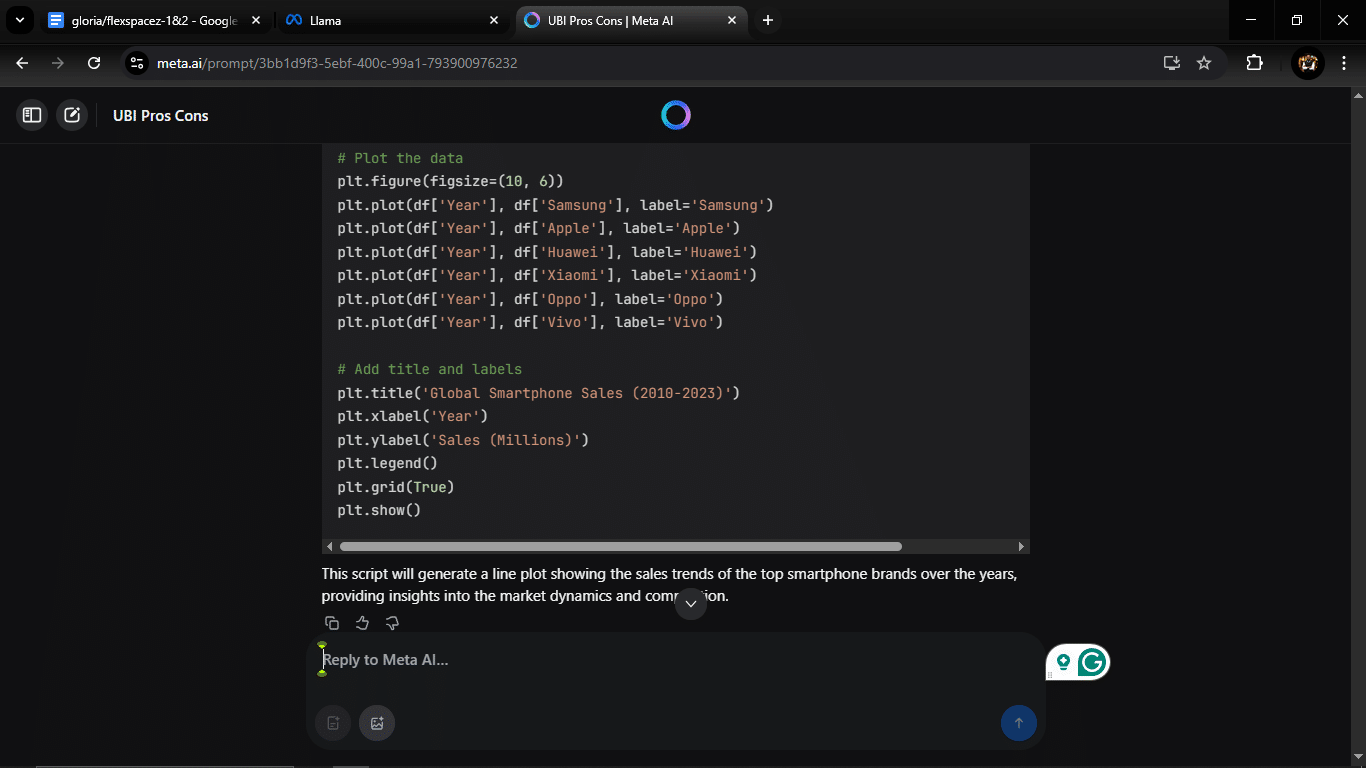1366x768 pixels.
Task: Click the code block horizontal scrollbar
Action: pyautogui.click(x=620, y=546)
